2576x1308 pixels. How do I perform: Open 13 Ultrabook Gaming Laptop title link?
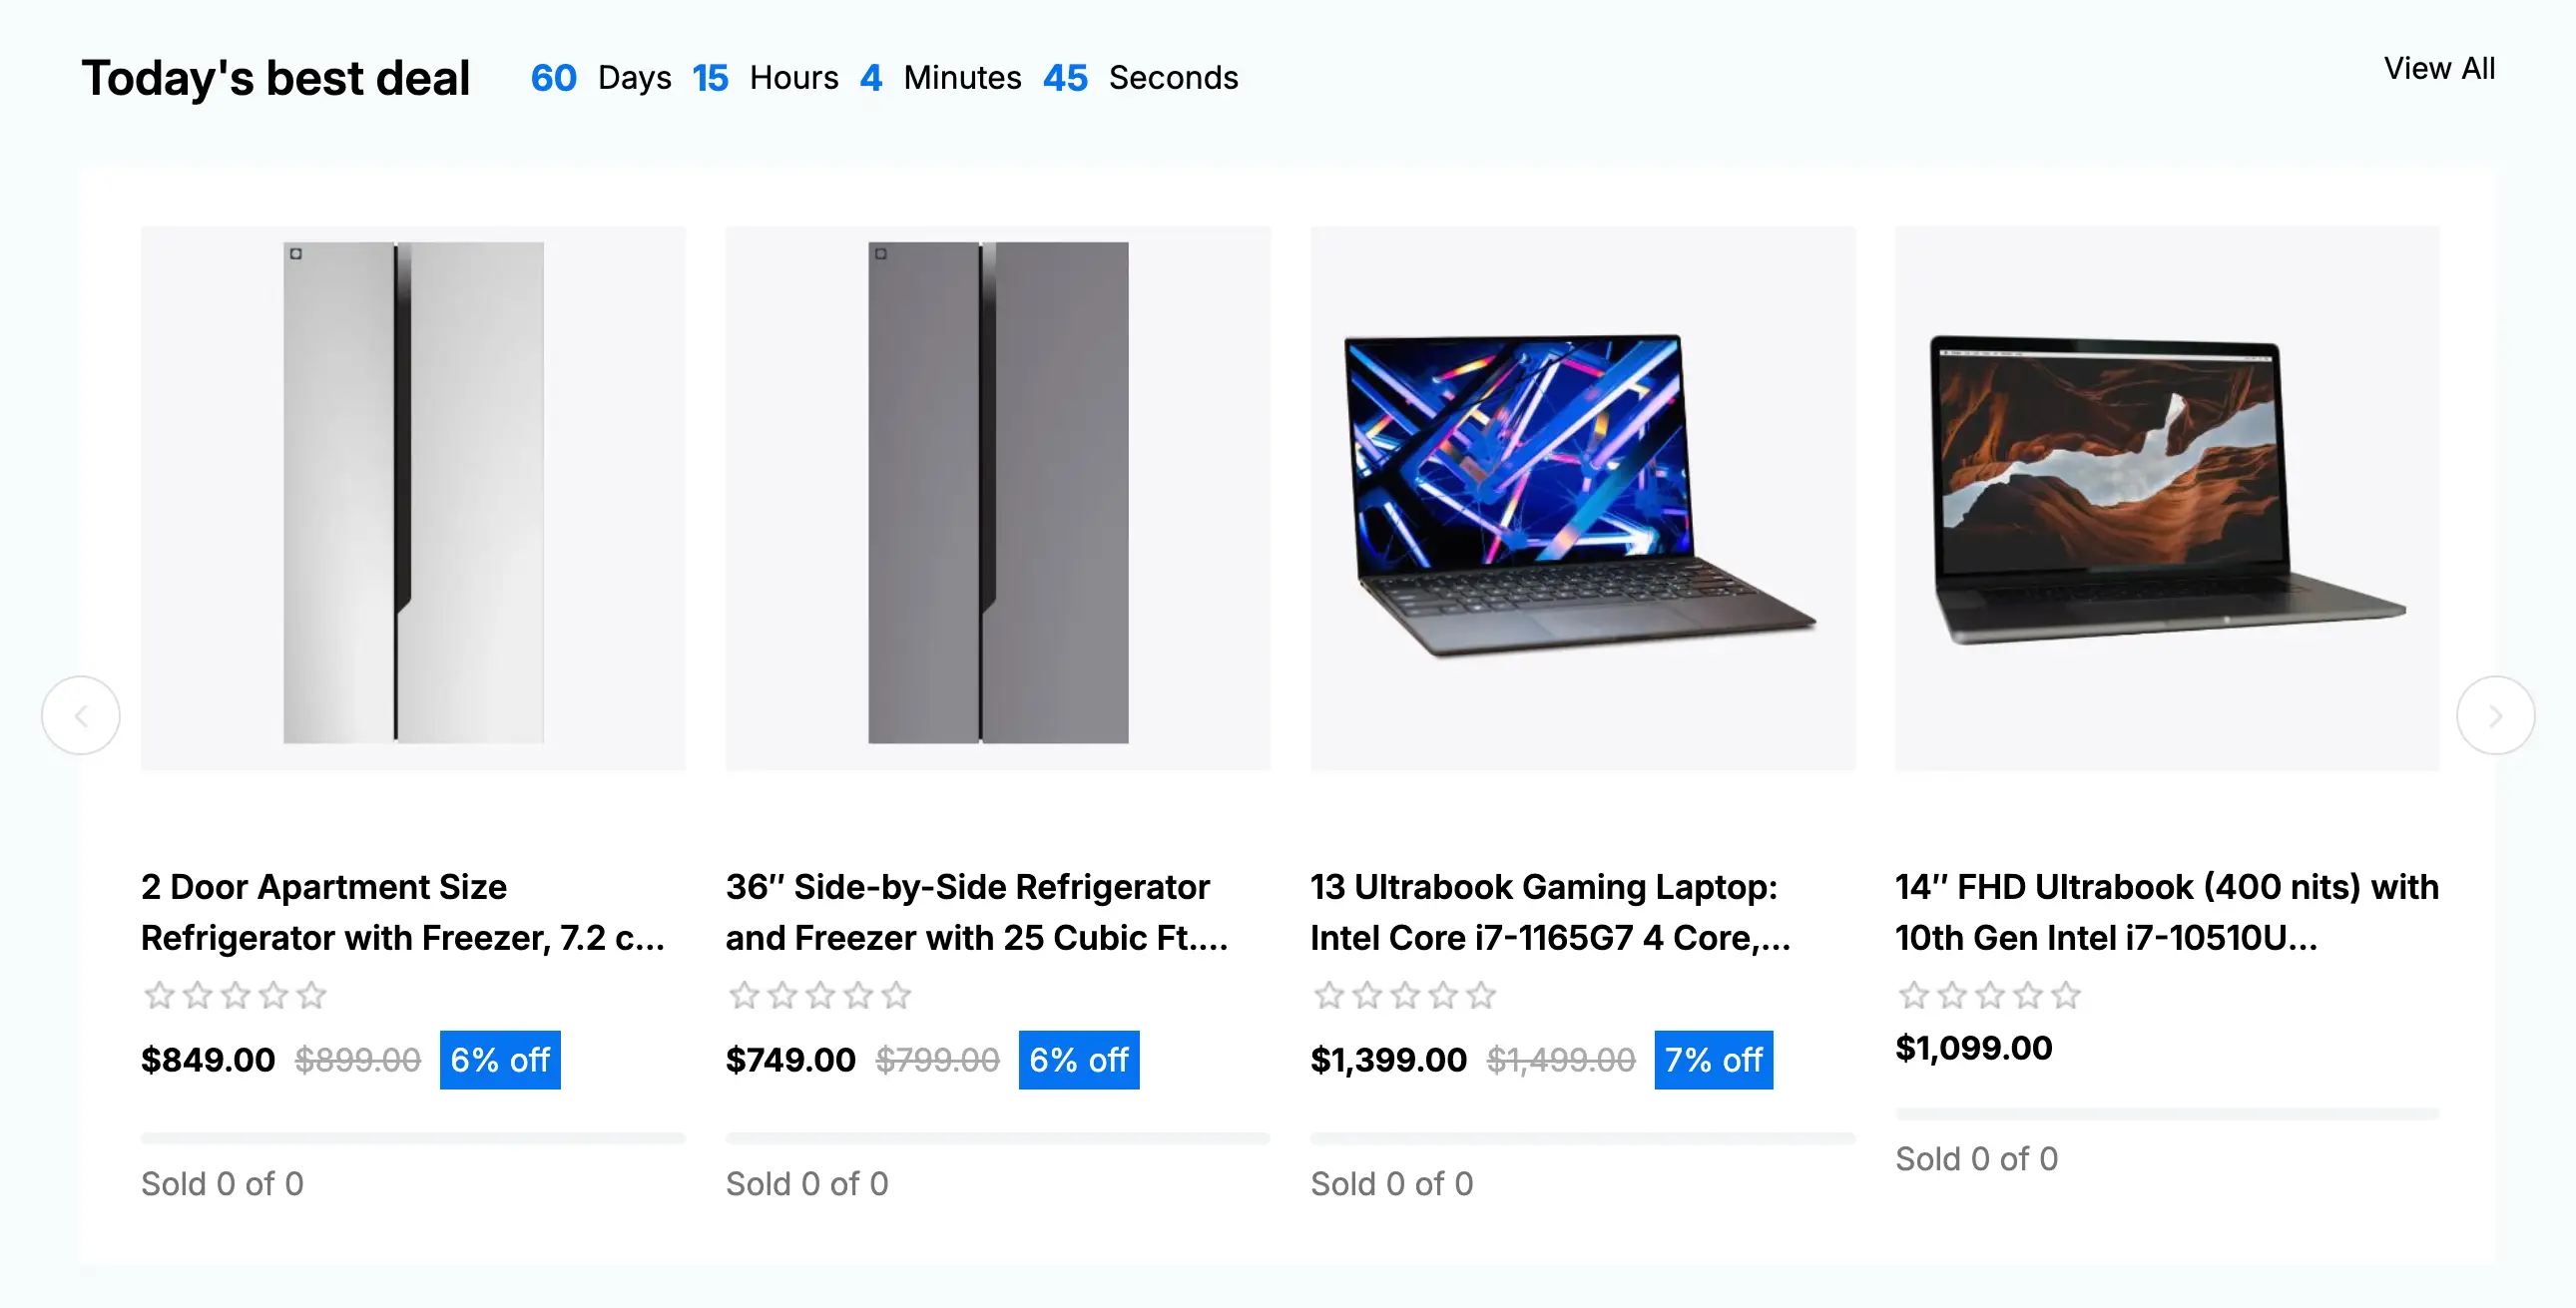pyautogui.click(x=1550, y=912)
